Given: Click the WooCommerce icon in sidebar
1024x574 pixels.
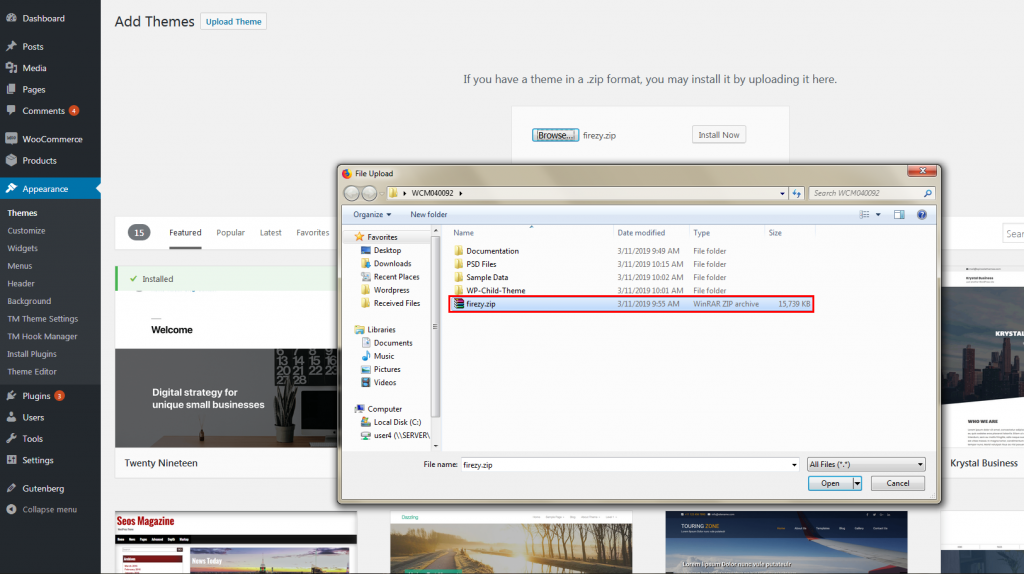Looking at the screenshot, I should pos(11,139).
